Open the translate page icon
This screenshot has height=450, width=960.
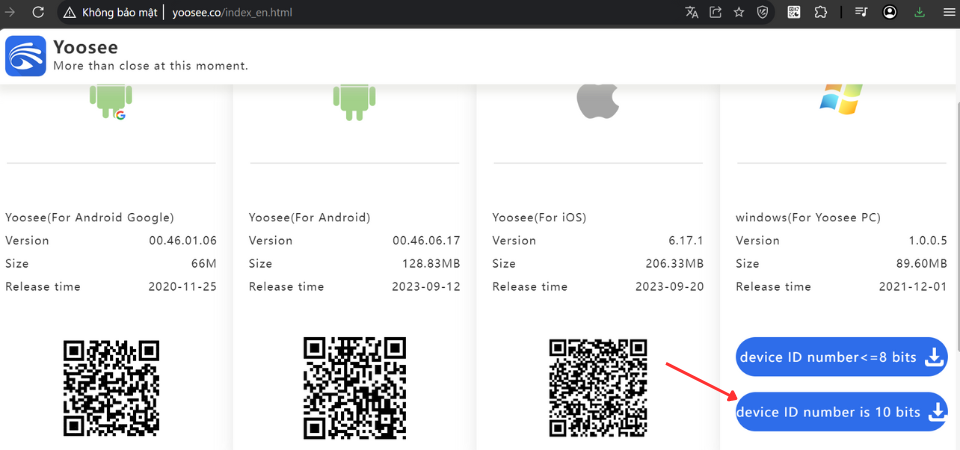[692, 12]
